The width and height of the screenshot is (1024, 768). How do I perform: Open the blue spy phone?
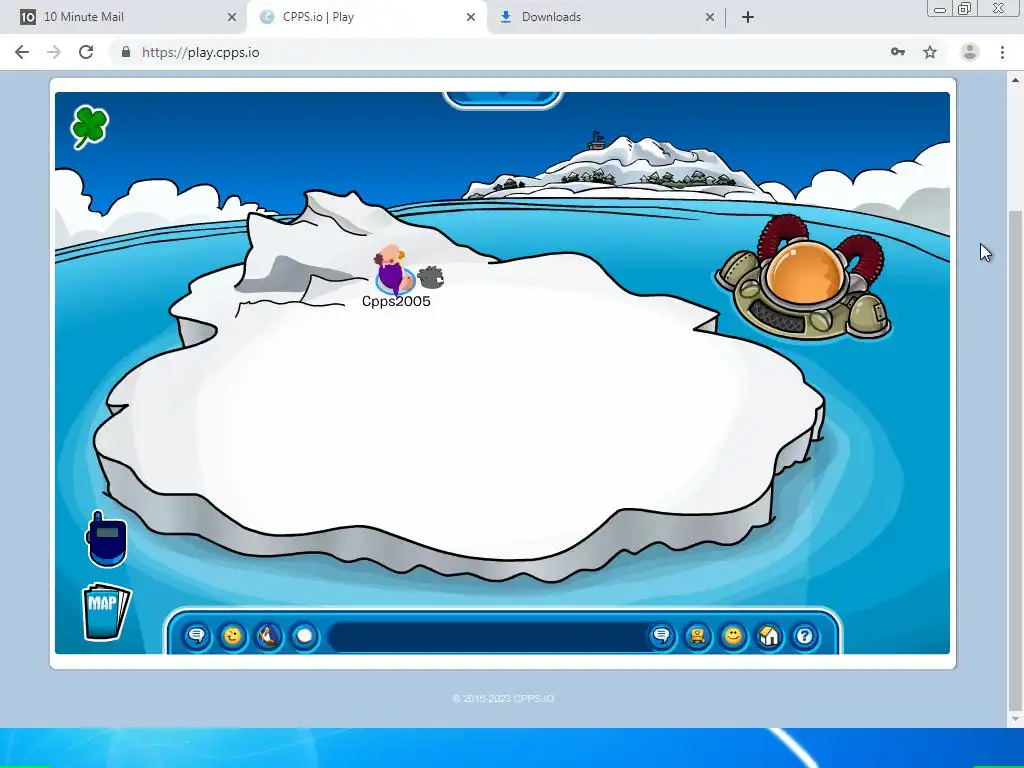coord(106,539)
